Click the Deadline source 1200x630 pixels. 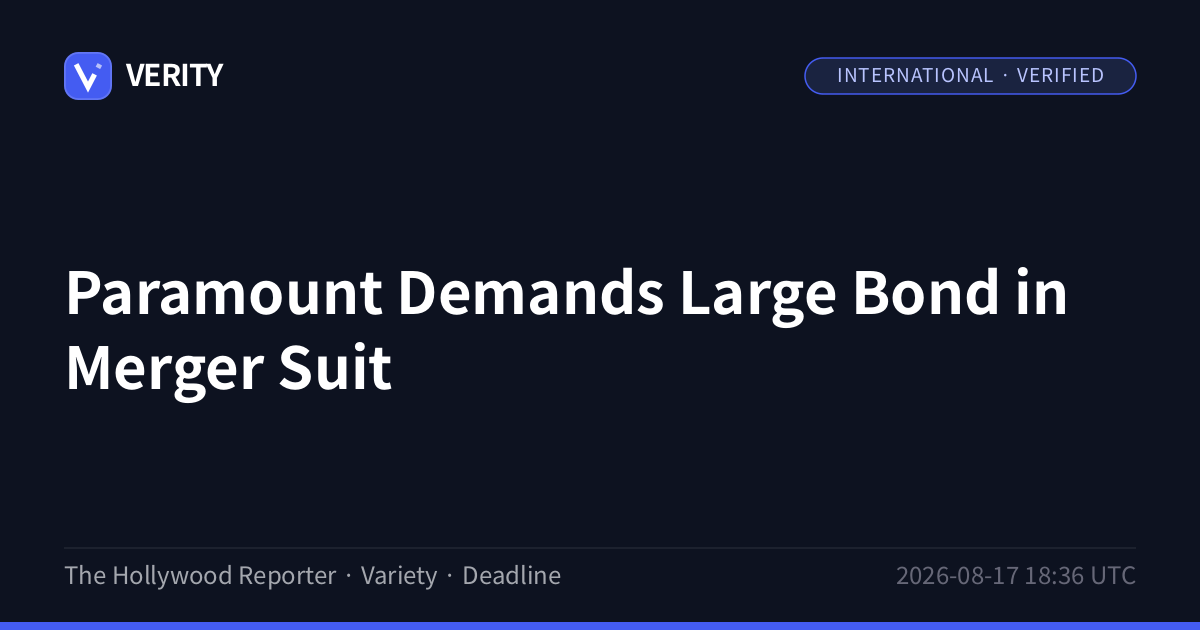pyautogui.click(x=511, y=576)
